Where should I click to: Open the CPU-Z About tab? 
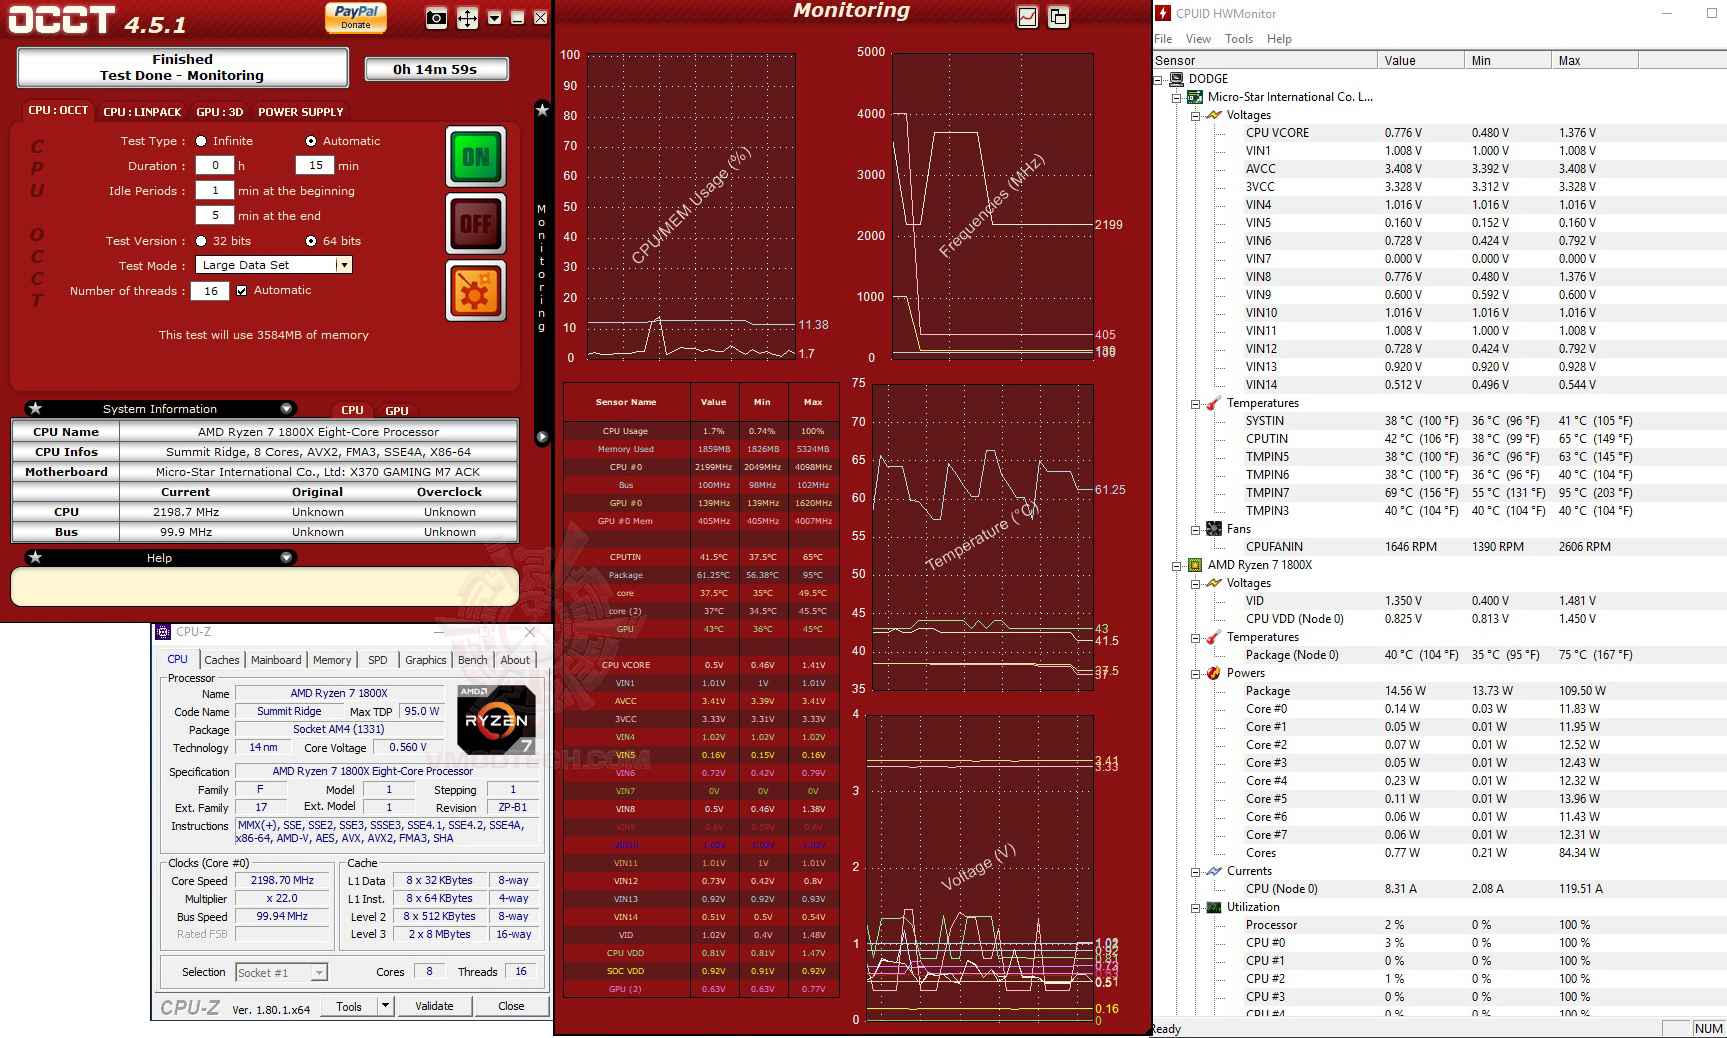tap(515, 660)
